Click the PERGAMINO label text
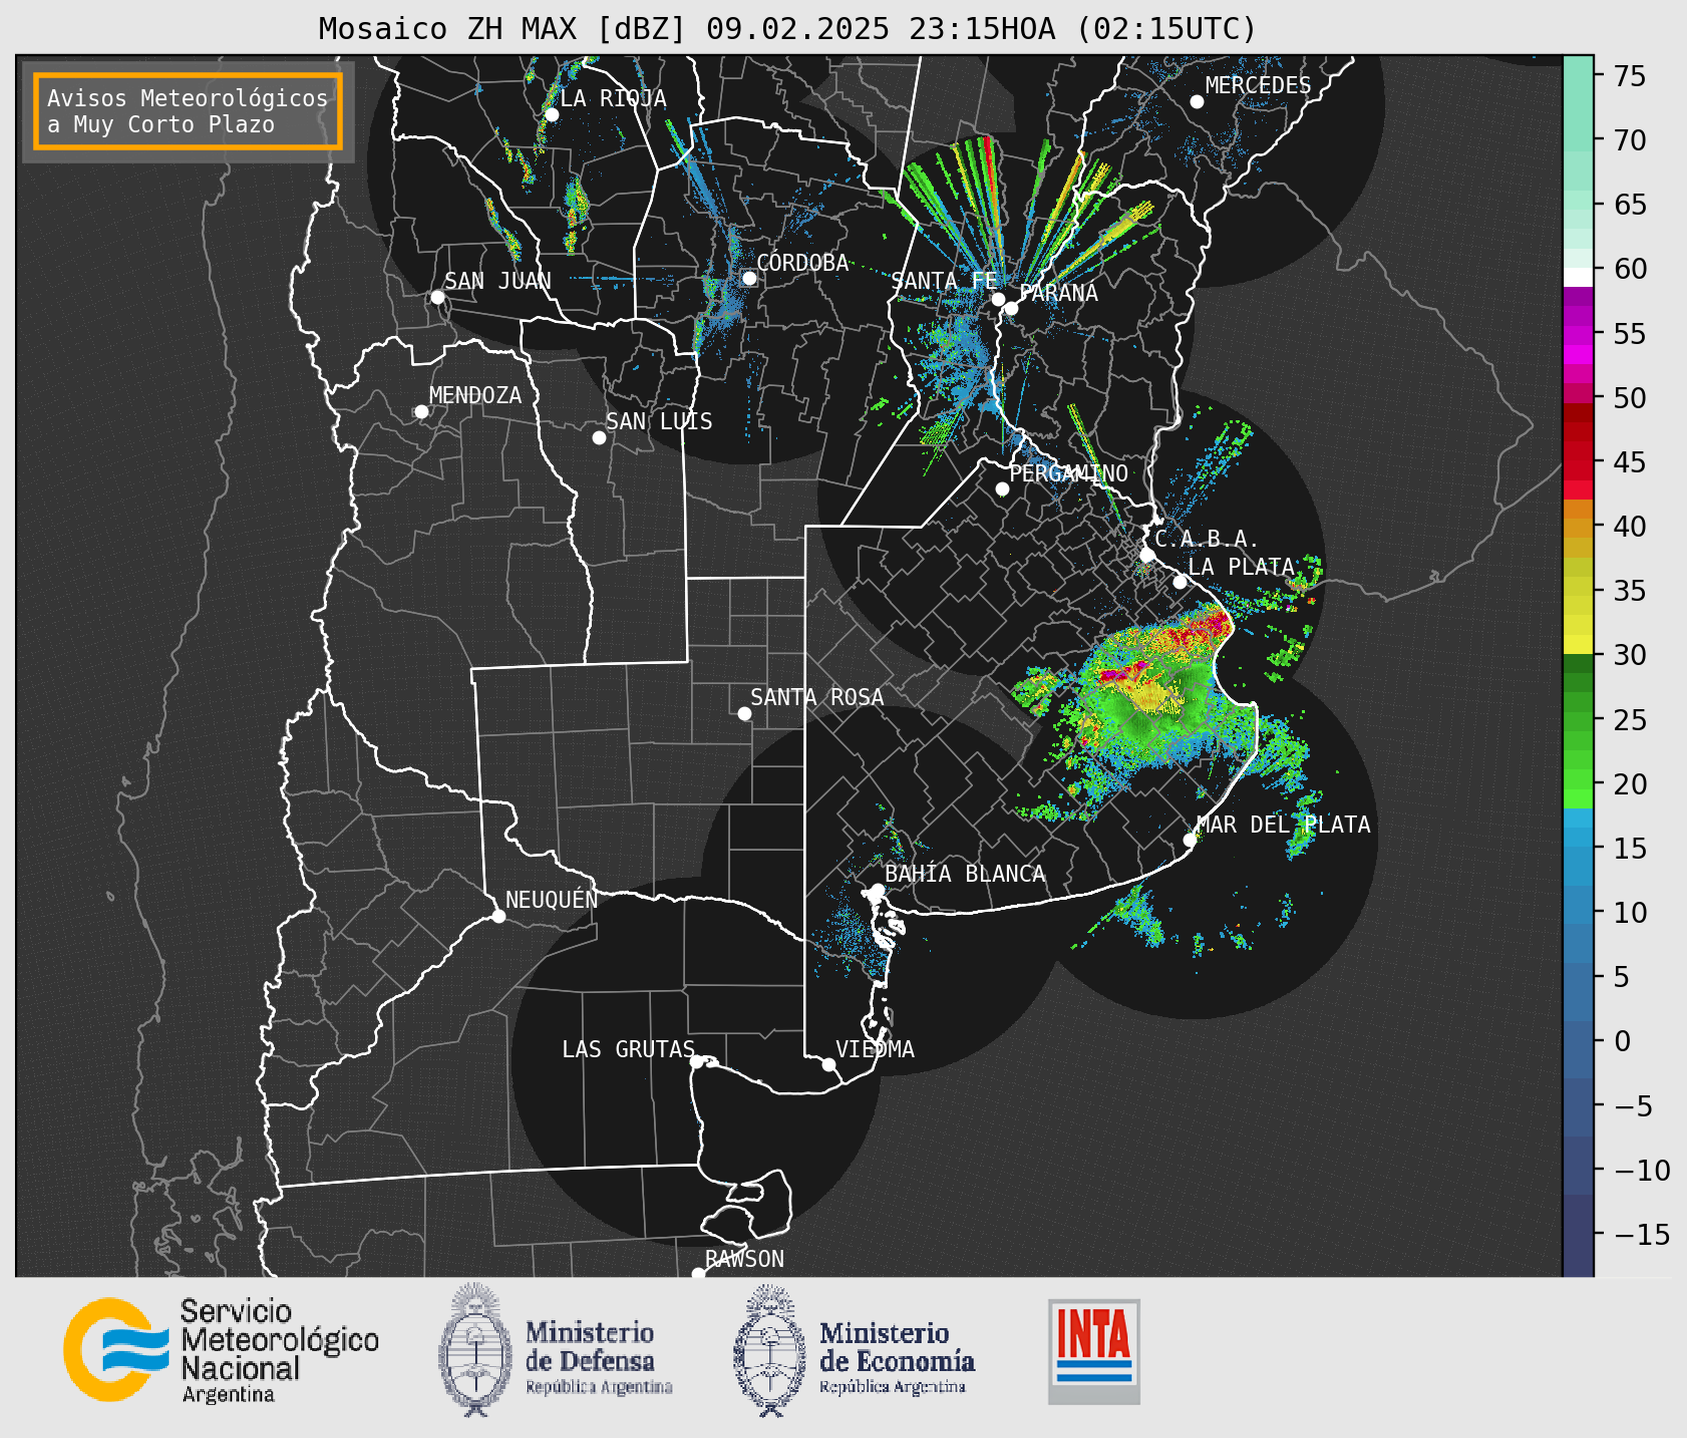Viewport: 1687px width, 1438px height. pyautogui.click(x=1068, y=474)
